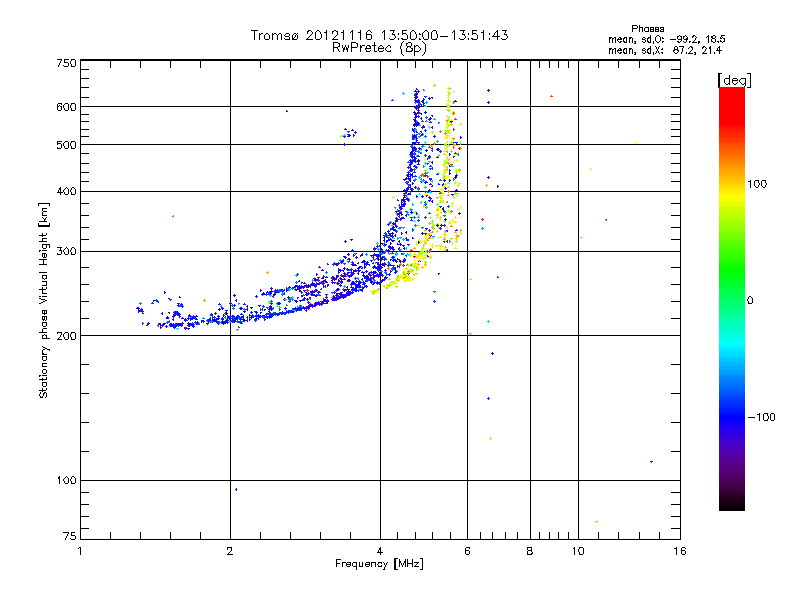
Task: Click the '16' tick label on the frequency axis
Action: [680, 551]
